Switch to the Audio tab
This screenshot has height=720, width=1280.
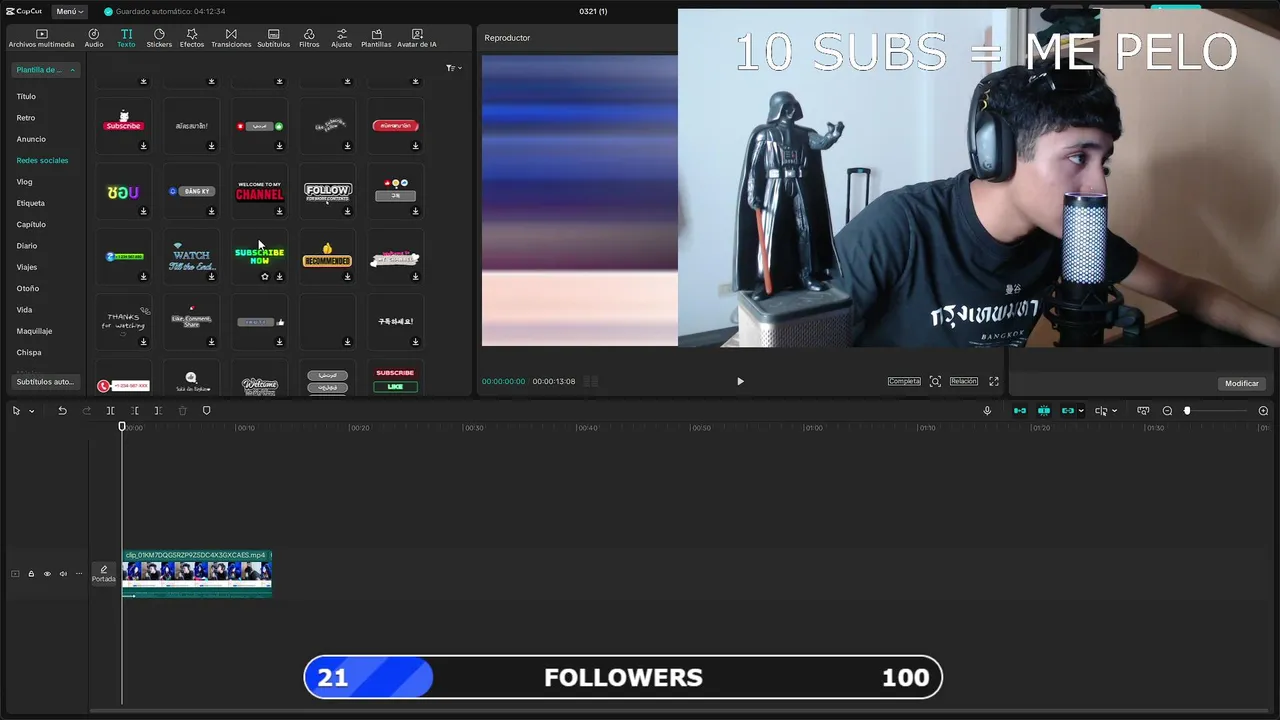tap(94, 38)
